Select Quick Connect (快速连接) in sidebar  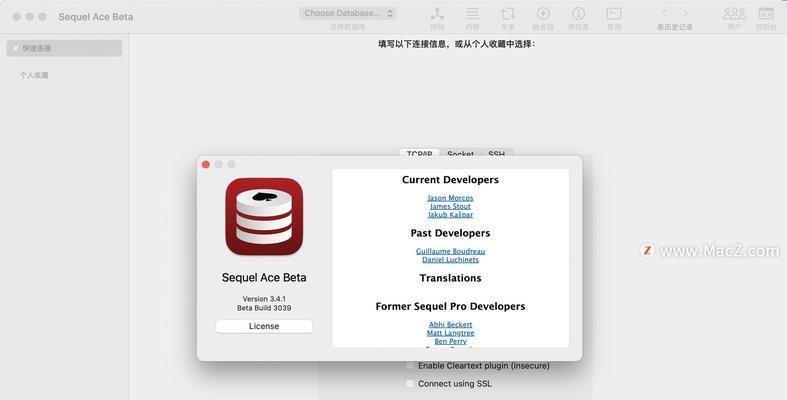tap(64, 48)
